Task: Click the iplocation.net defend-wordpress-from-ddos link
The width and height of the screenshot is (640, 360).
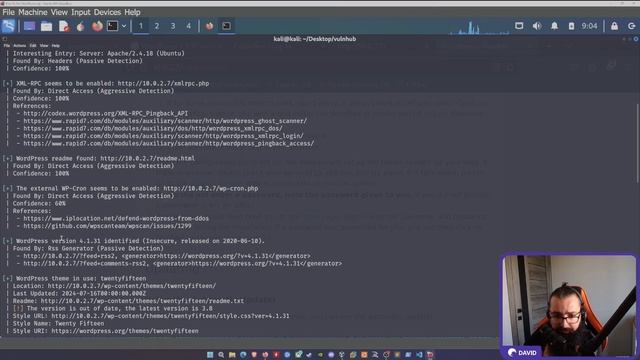Action: (x=116, y=218)
